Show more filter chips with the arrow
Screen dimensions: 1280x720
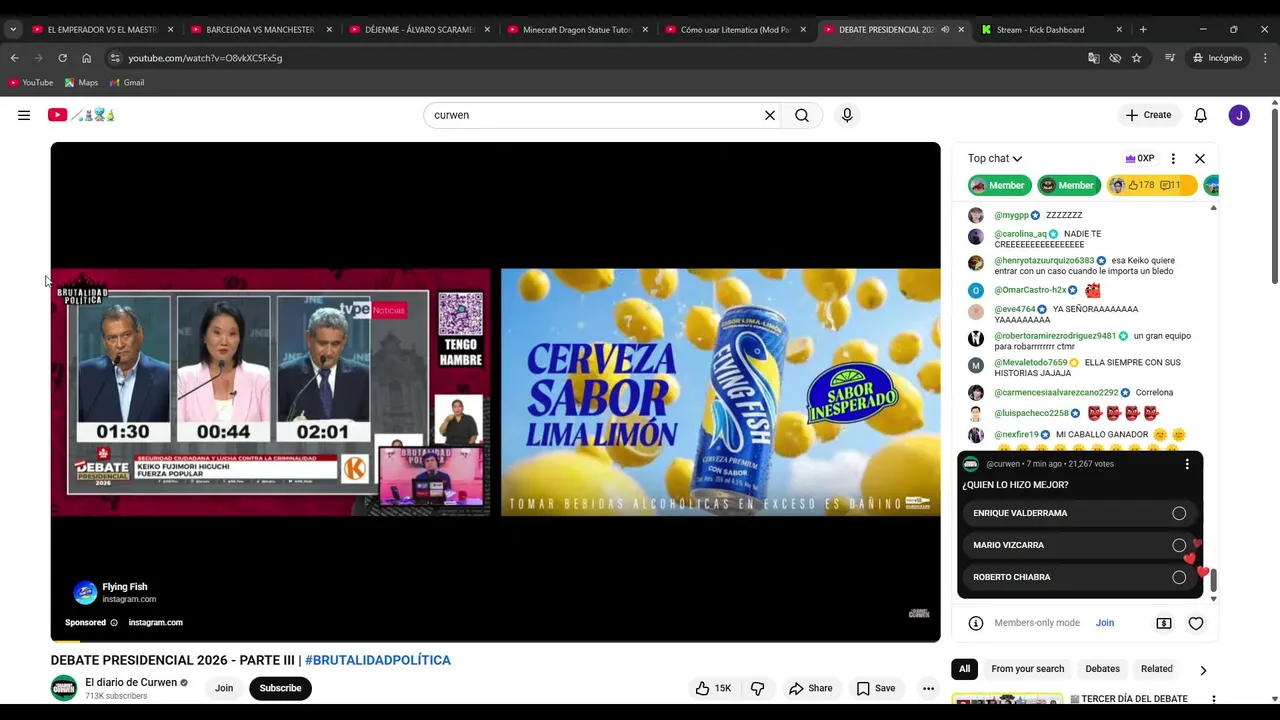(1203, 670)
